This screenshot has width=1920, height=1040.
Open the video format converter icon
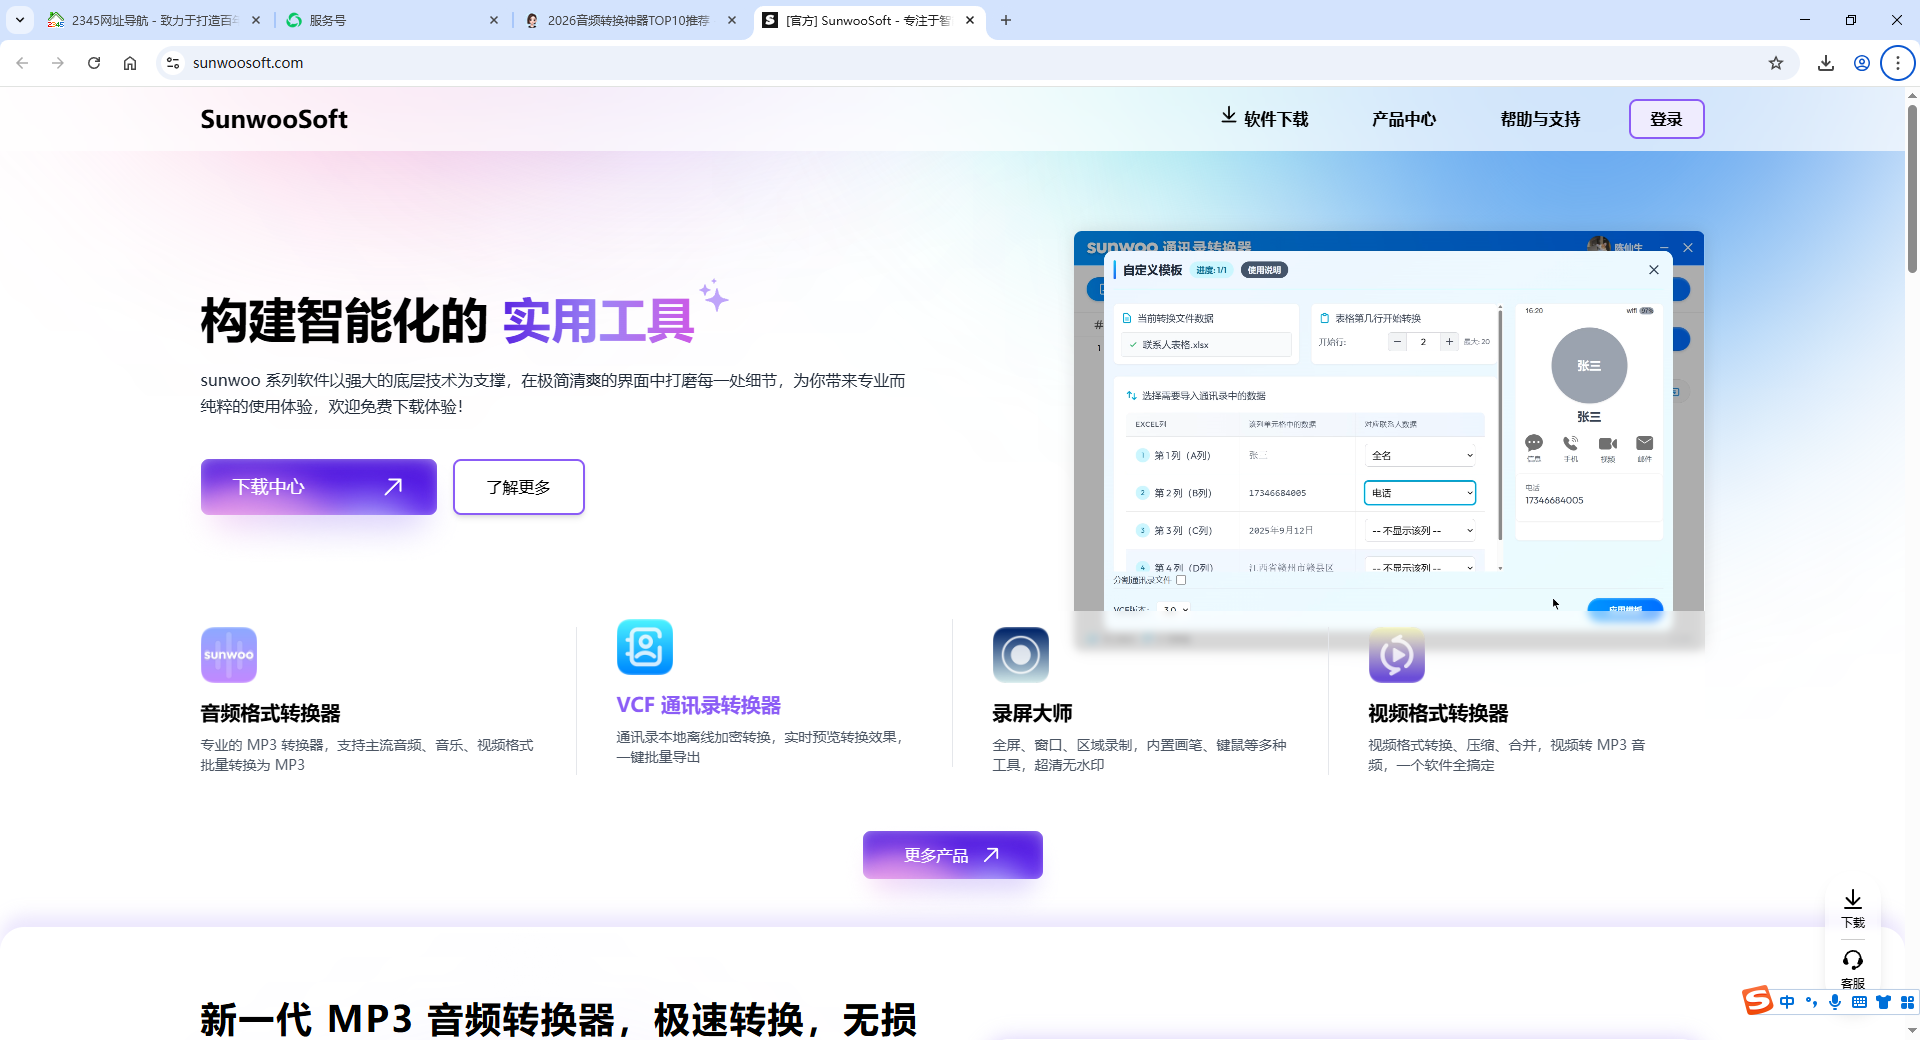[x=1397, y=655]
